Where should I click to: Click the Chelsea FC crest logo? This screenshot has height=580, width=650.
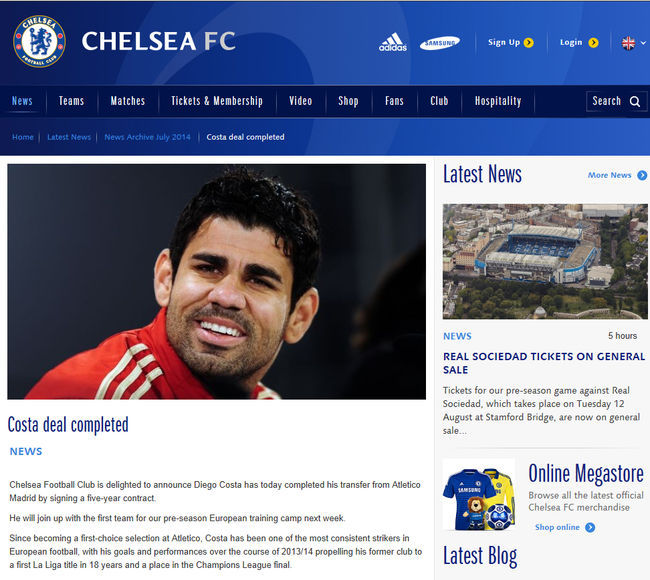pos(39,41)
